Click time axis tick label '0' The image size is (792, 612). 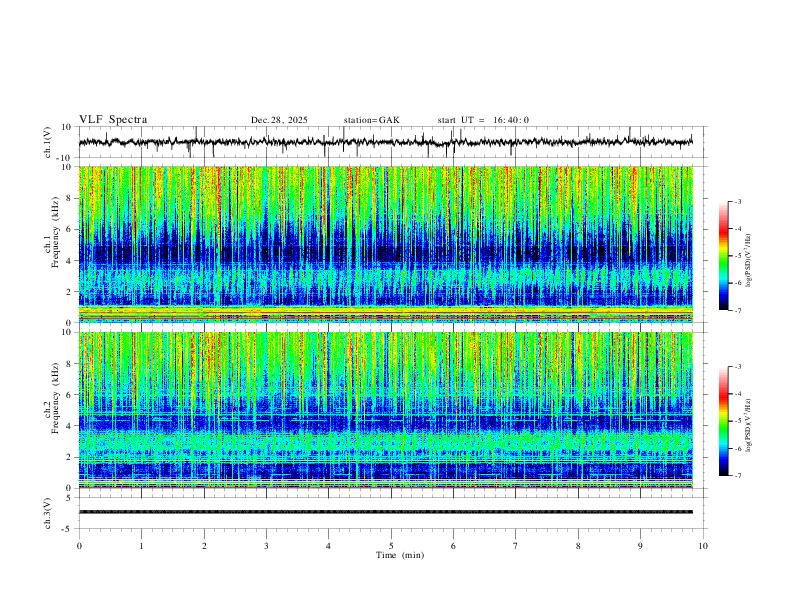click(x=79, y=546)
